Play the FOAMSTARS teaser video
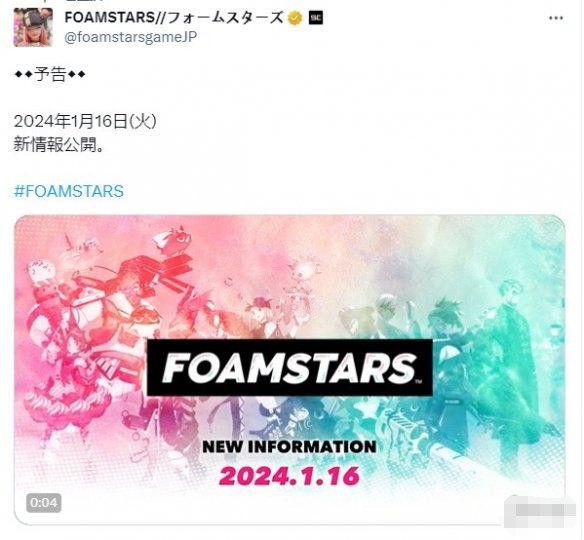Screen dimensions: 584x540 click(290, 369)
